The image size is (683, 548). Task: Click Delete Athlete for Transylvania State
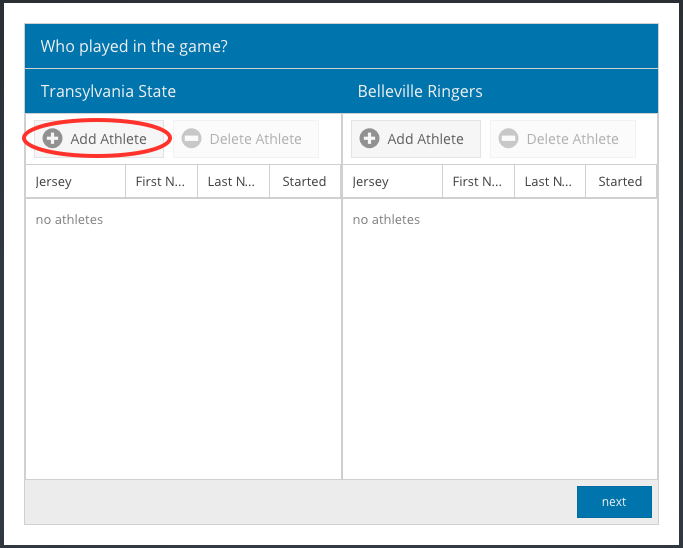[246, 139]
